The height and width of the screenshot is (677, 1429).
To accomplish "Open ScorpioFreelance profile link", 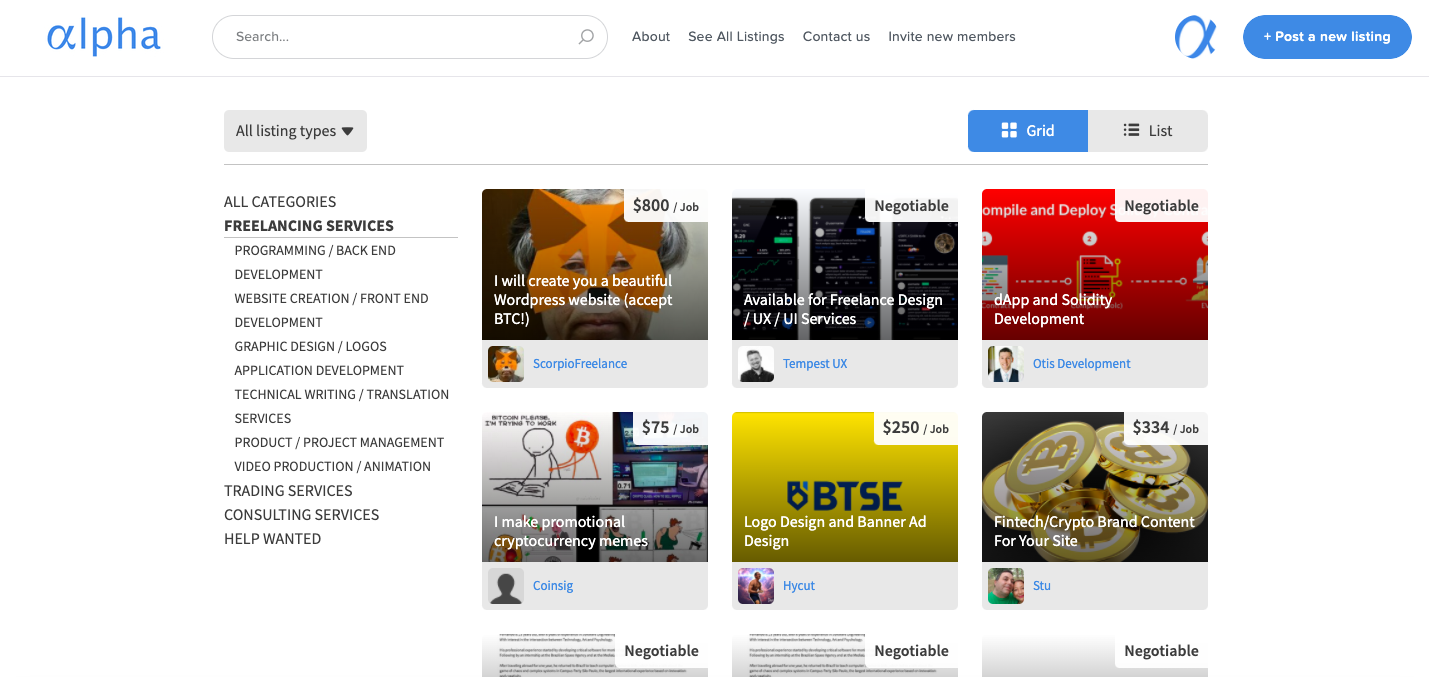I will click(580, 364).
